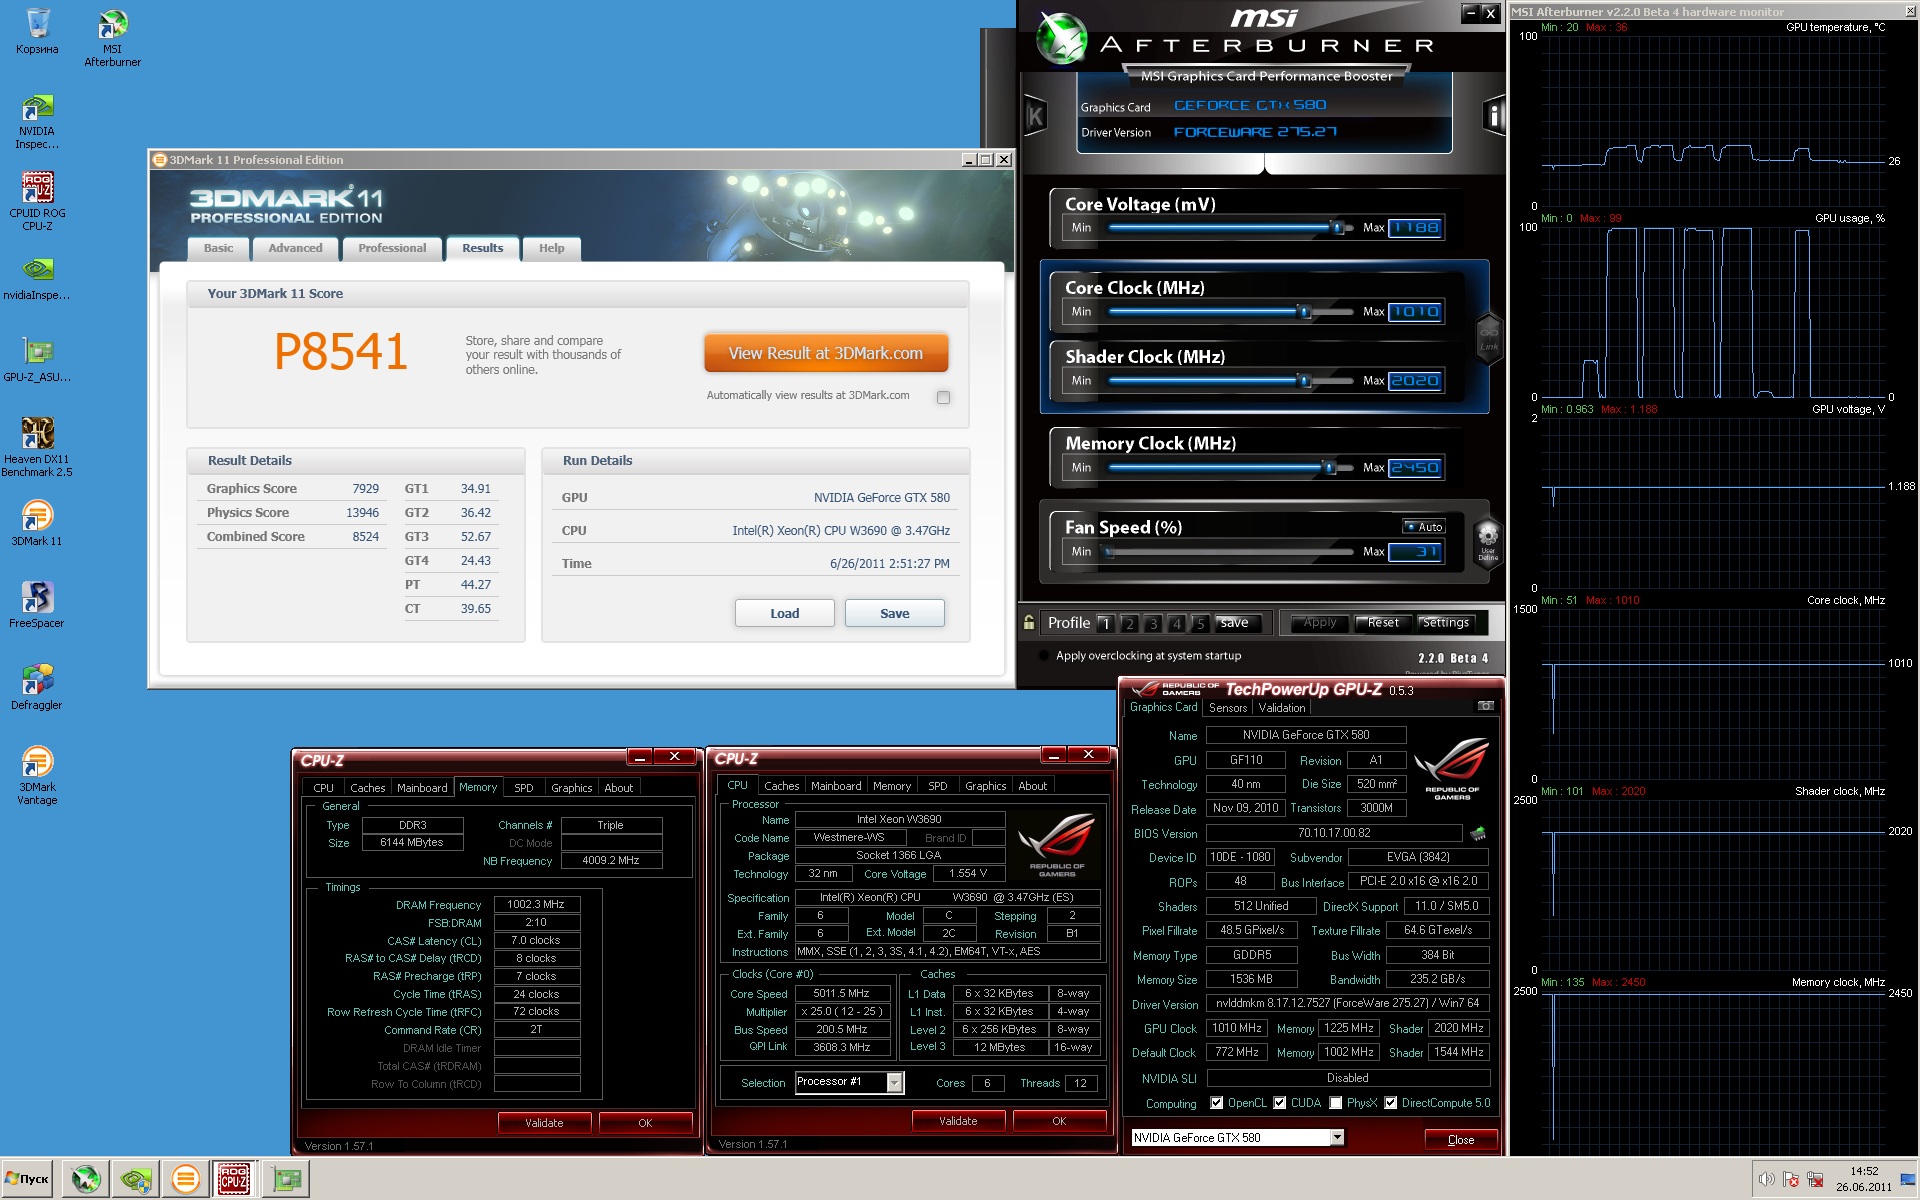Open the FreeSpacer desktop icon
This screenshot has height=1200, width=1920.
[37, 606]
